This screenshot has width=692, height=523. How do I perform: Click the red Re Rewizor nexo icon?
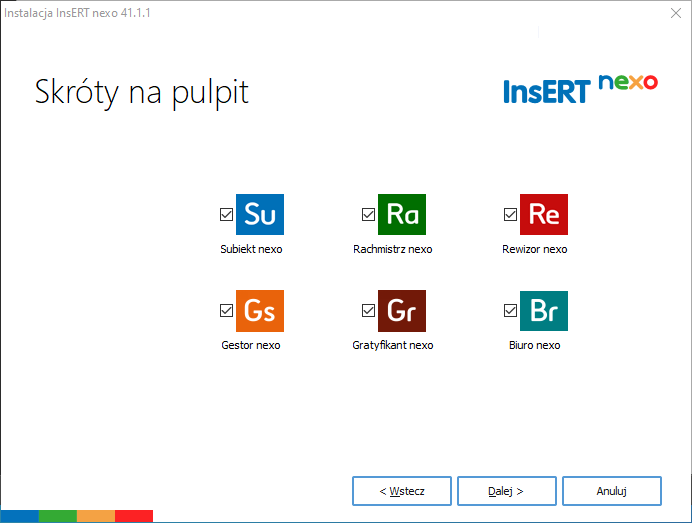point(544,214)
